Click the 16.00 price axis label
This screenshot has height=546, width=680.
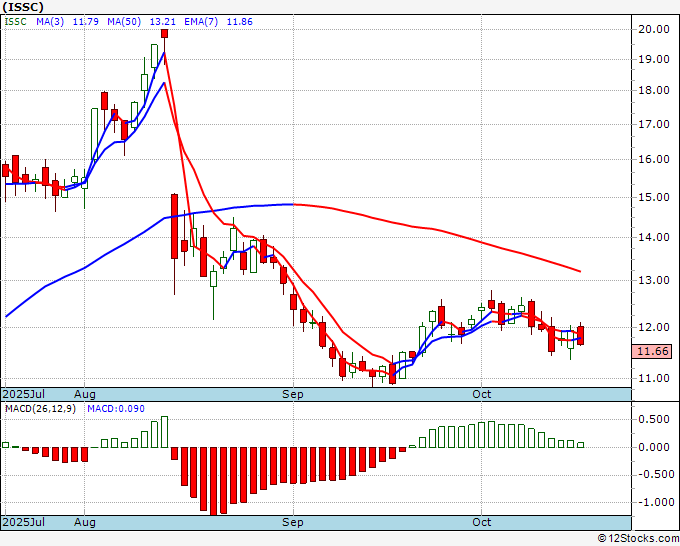point(654,159)
